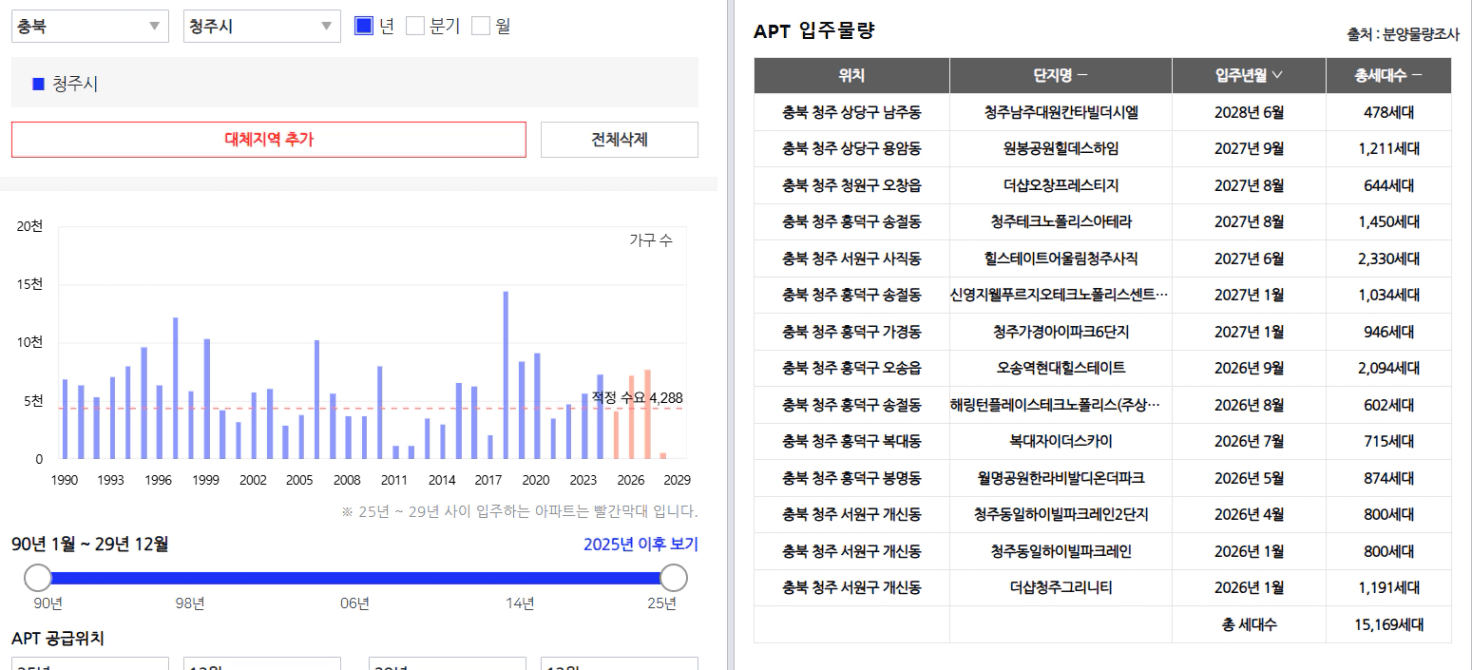Screen dimensions: 1472x670
Task: Click the 전체삭제 button
Action: 619,140
